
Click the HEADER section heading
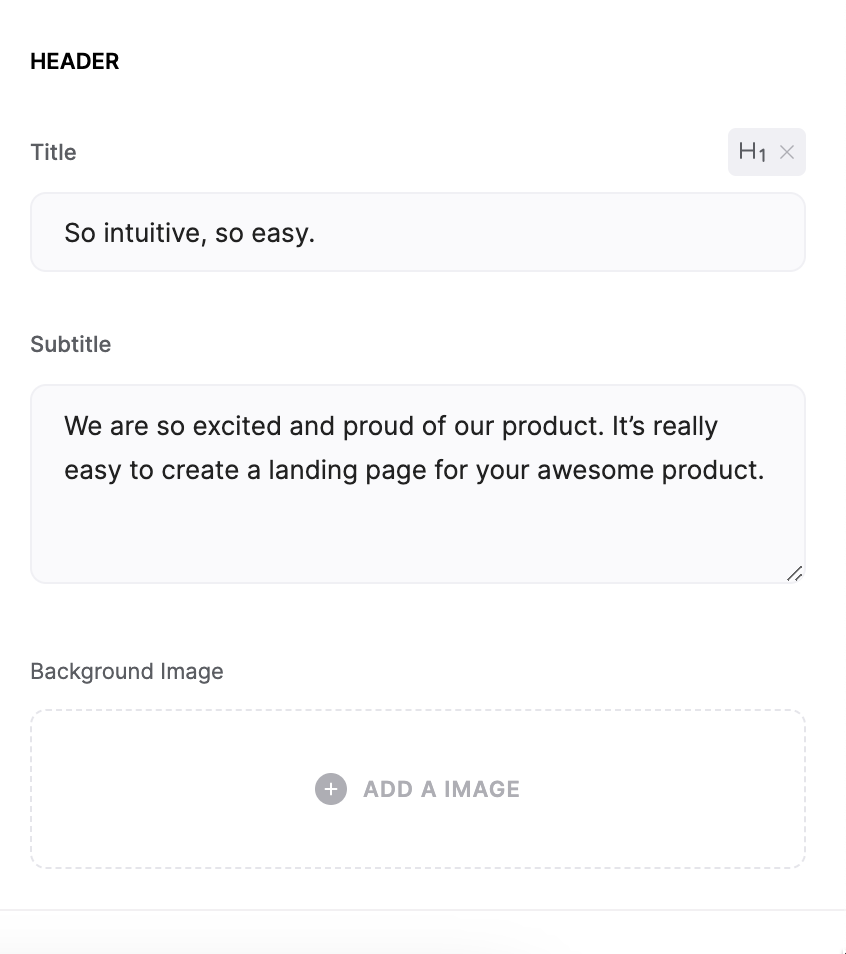pyautogui.click(x=75, y=61)
